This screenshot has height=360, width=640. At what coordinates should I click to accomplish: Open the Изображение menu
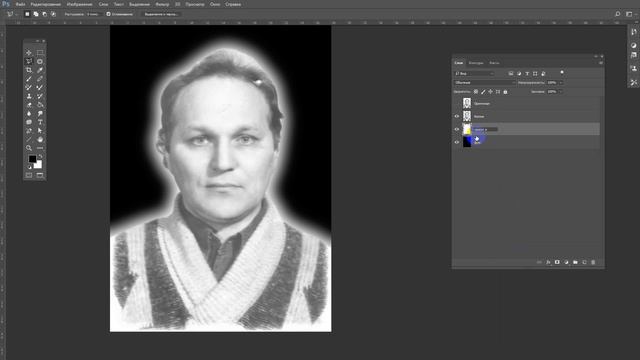click(80, 4)
